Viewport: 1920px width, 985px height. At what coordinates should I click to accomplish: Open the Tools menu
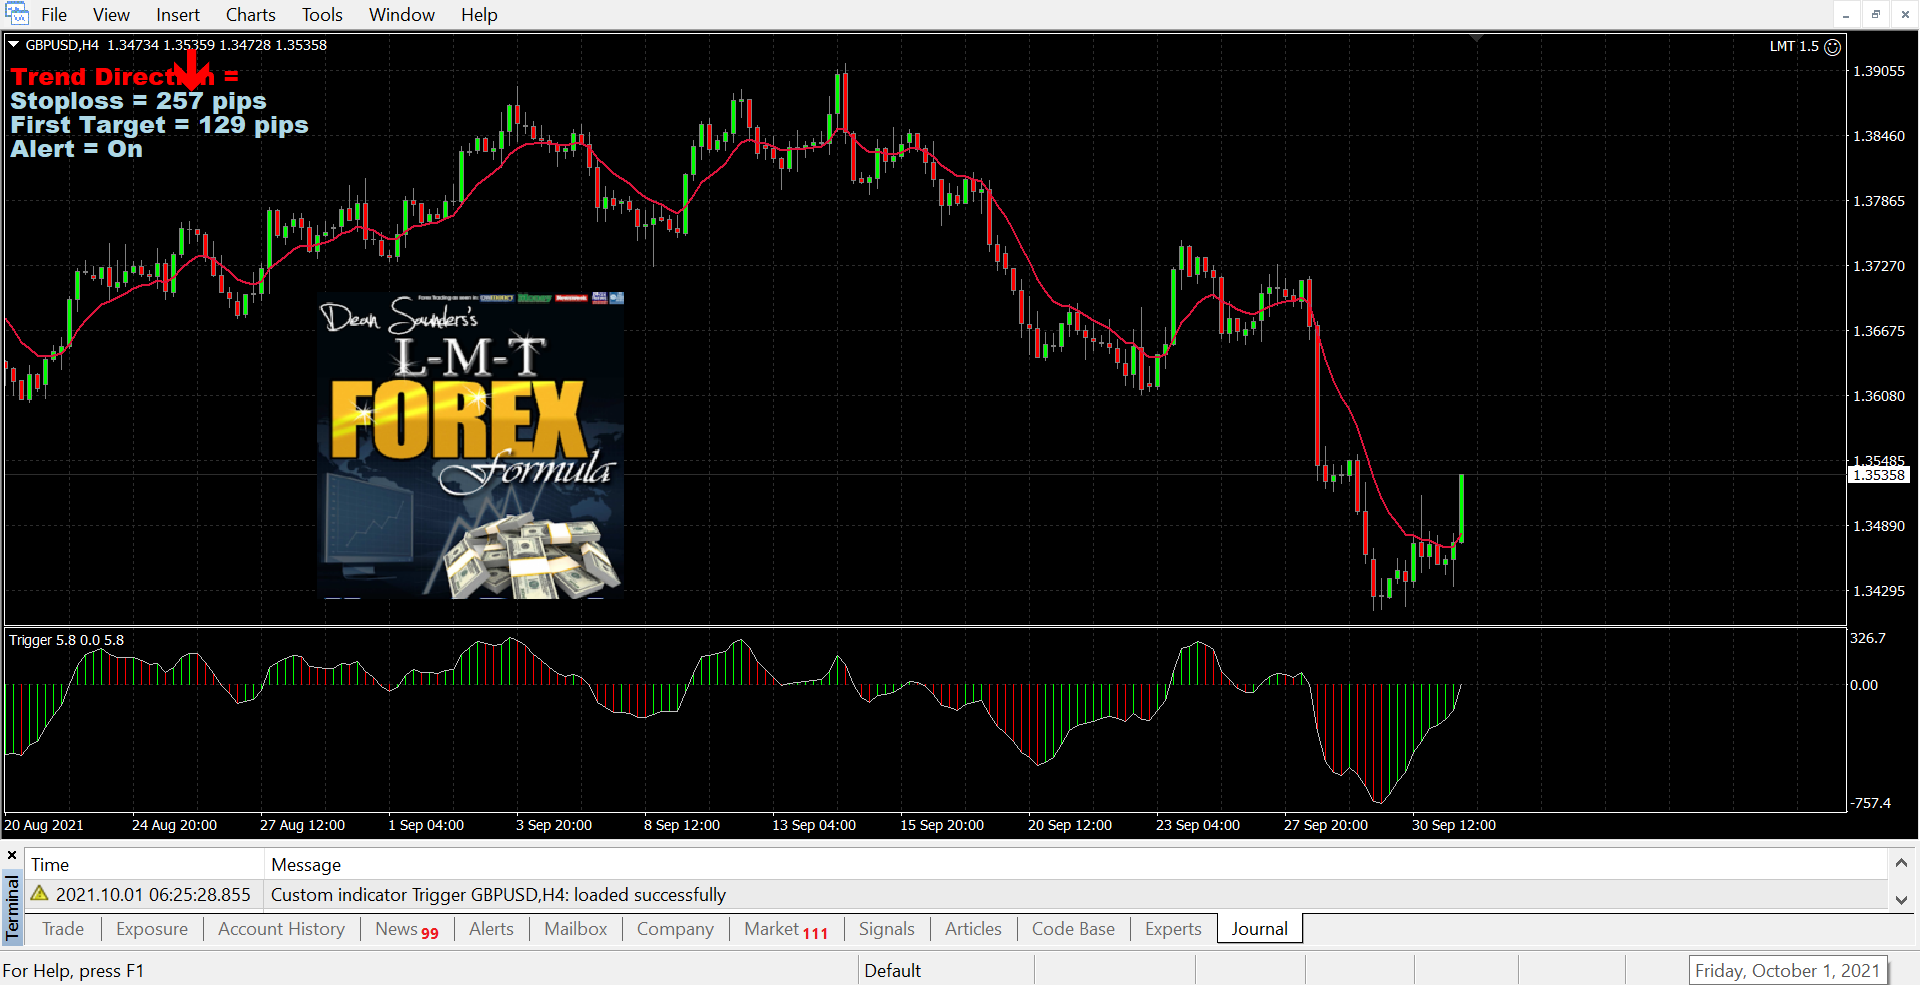coord(322,15)
